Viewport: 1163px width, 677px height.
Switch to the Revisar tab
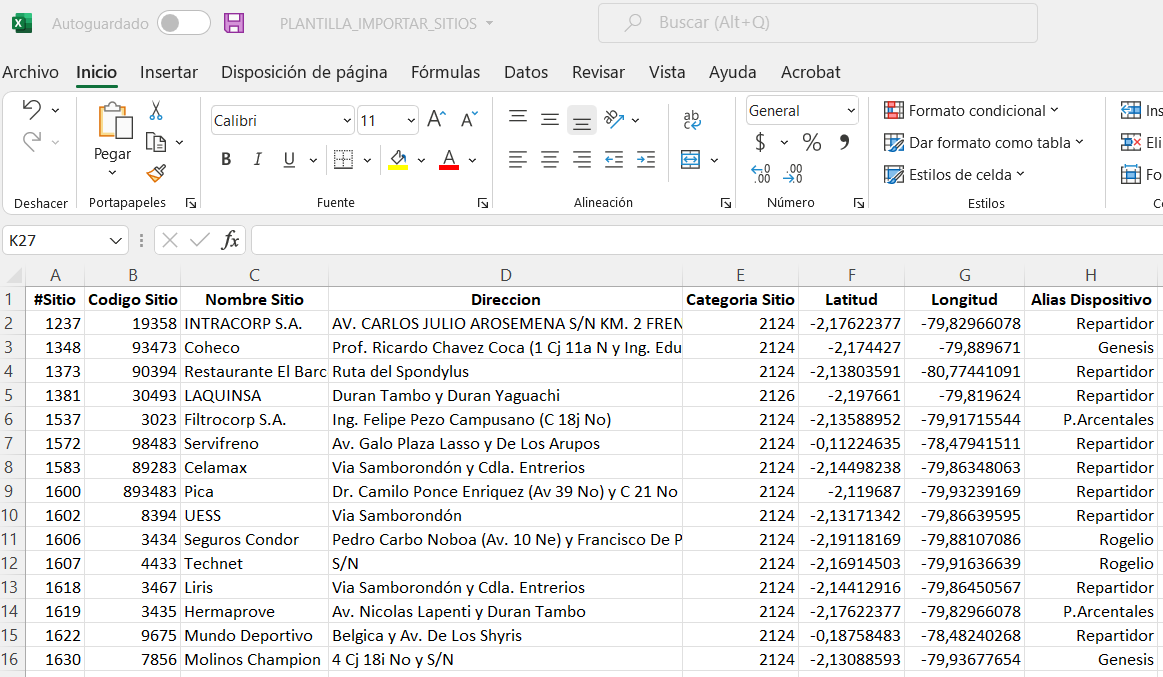(598, 72)
